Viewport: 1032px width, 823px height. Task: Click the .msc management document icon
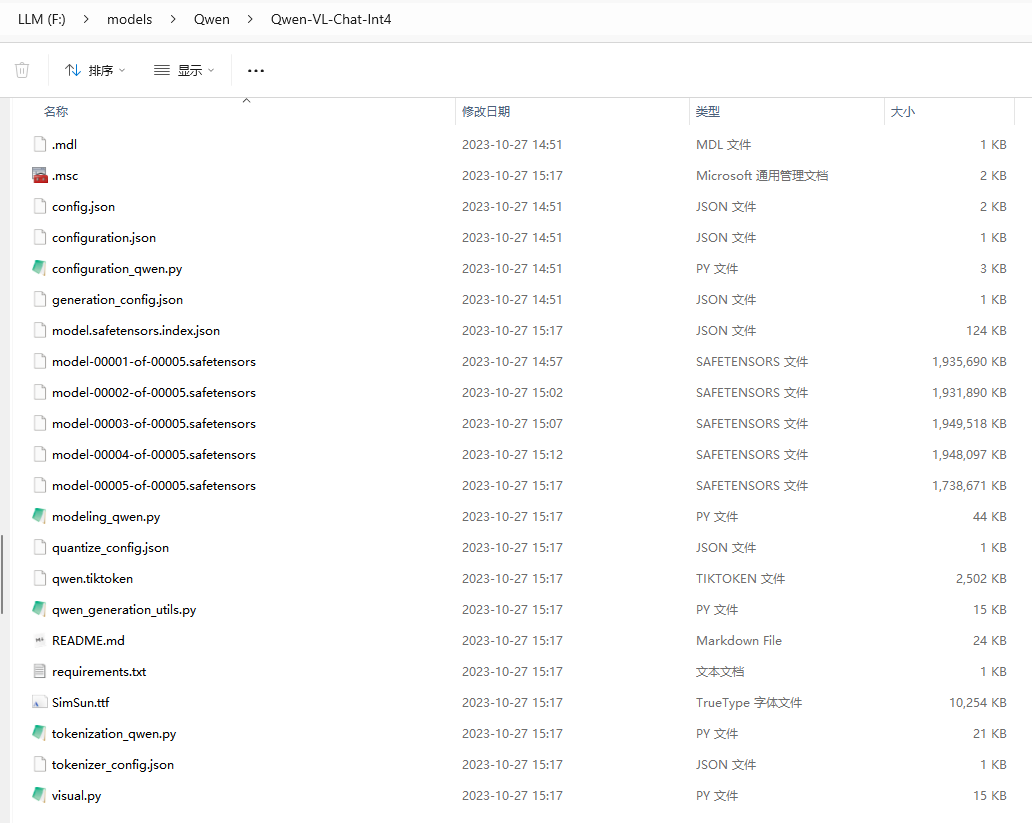click(41, 175)
